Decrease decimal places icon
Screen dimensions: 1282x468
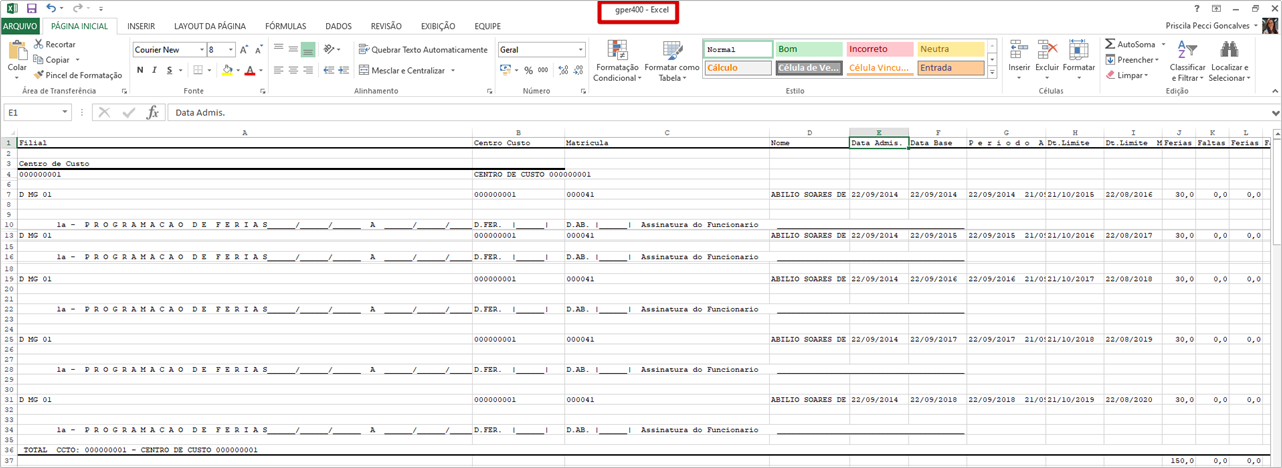tap(580, 70)
